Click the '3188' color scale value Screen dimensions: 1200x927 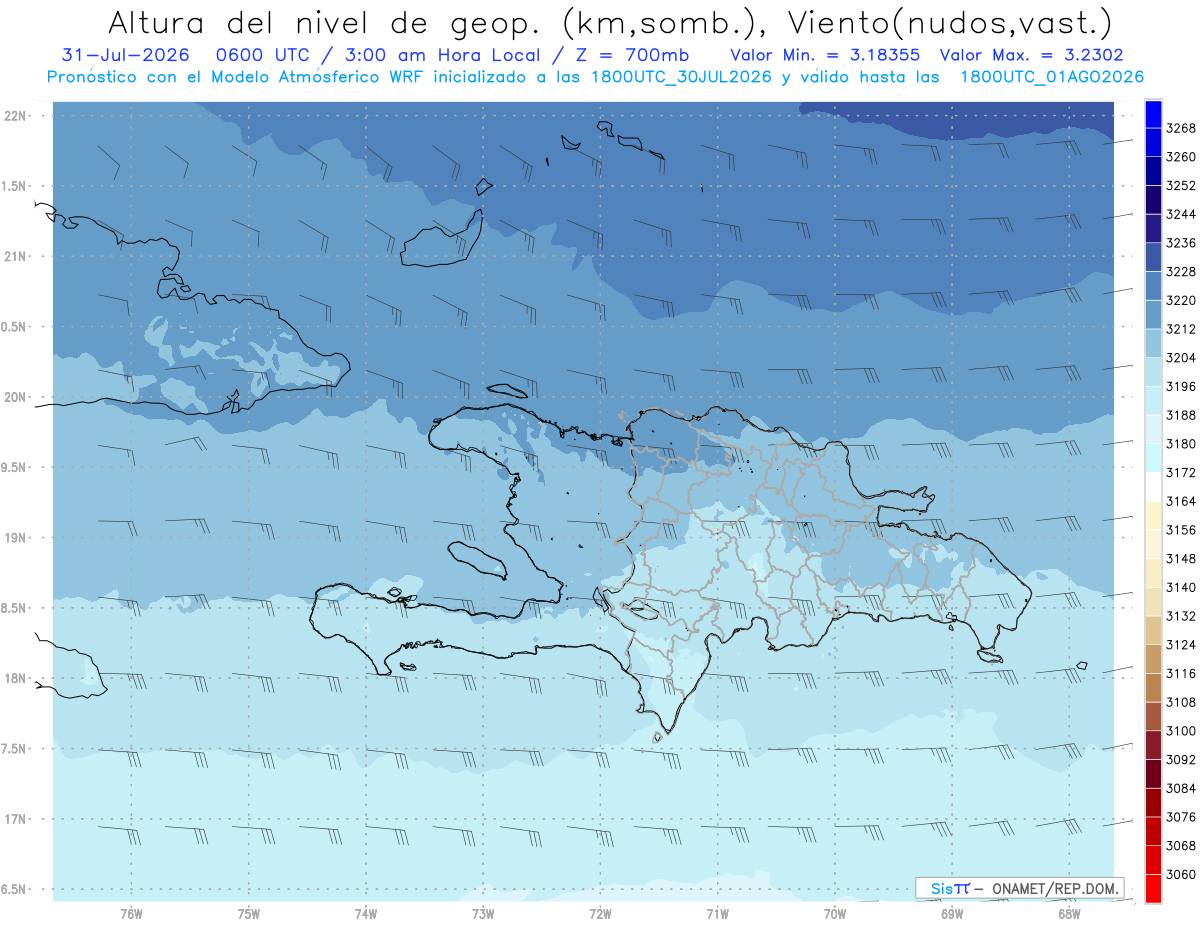(x=1181, y=415)
